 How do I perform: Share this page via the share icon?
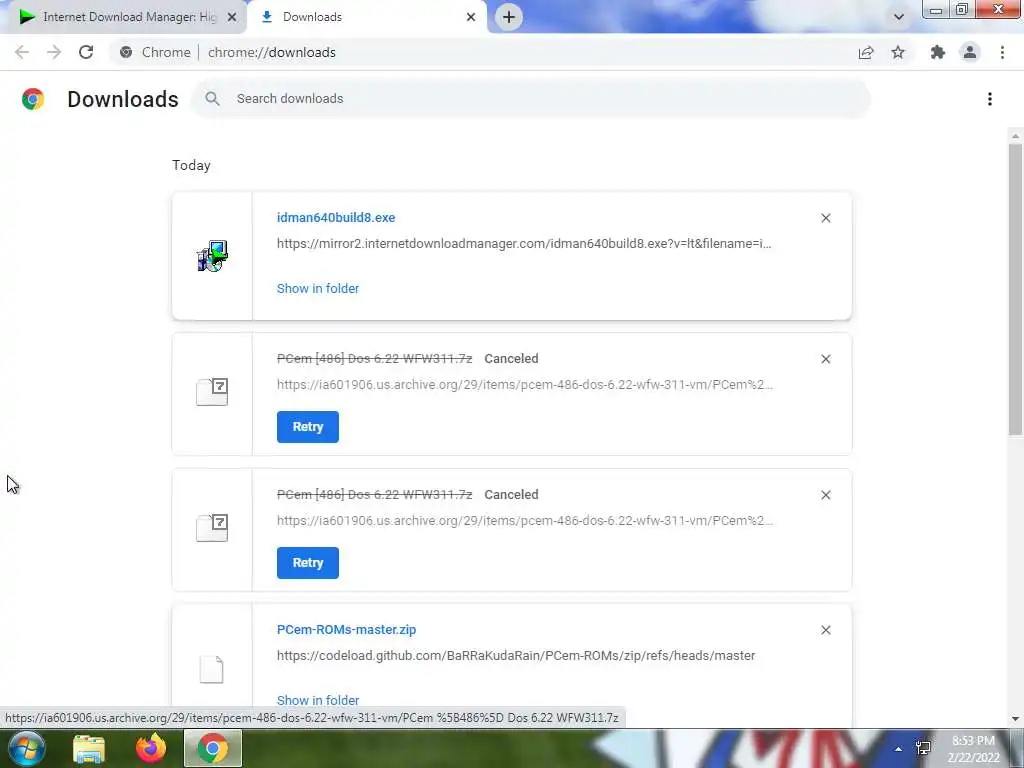866,52
